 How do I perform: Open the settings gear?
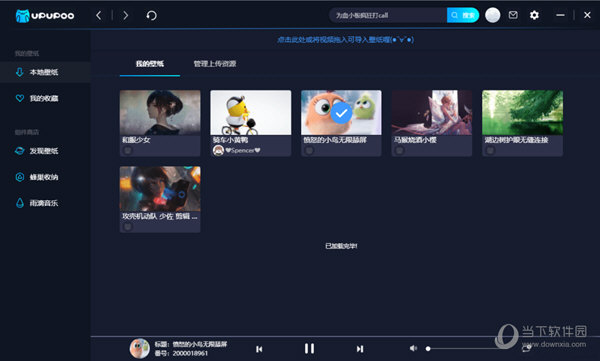[x=534, y=15]
